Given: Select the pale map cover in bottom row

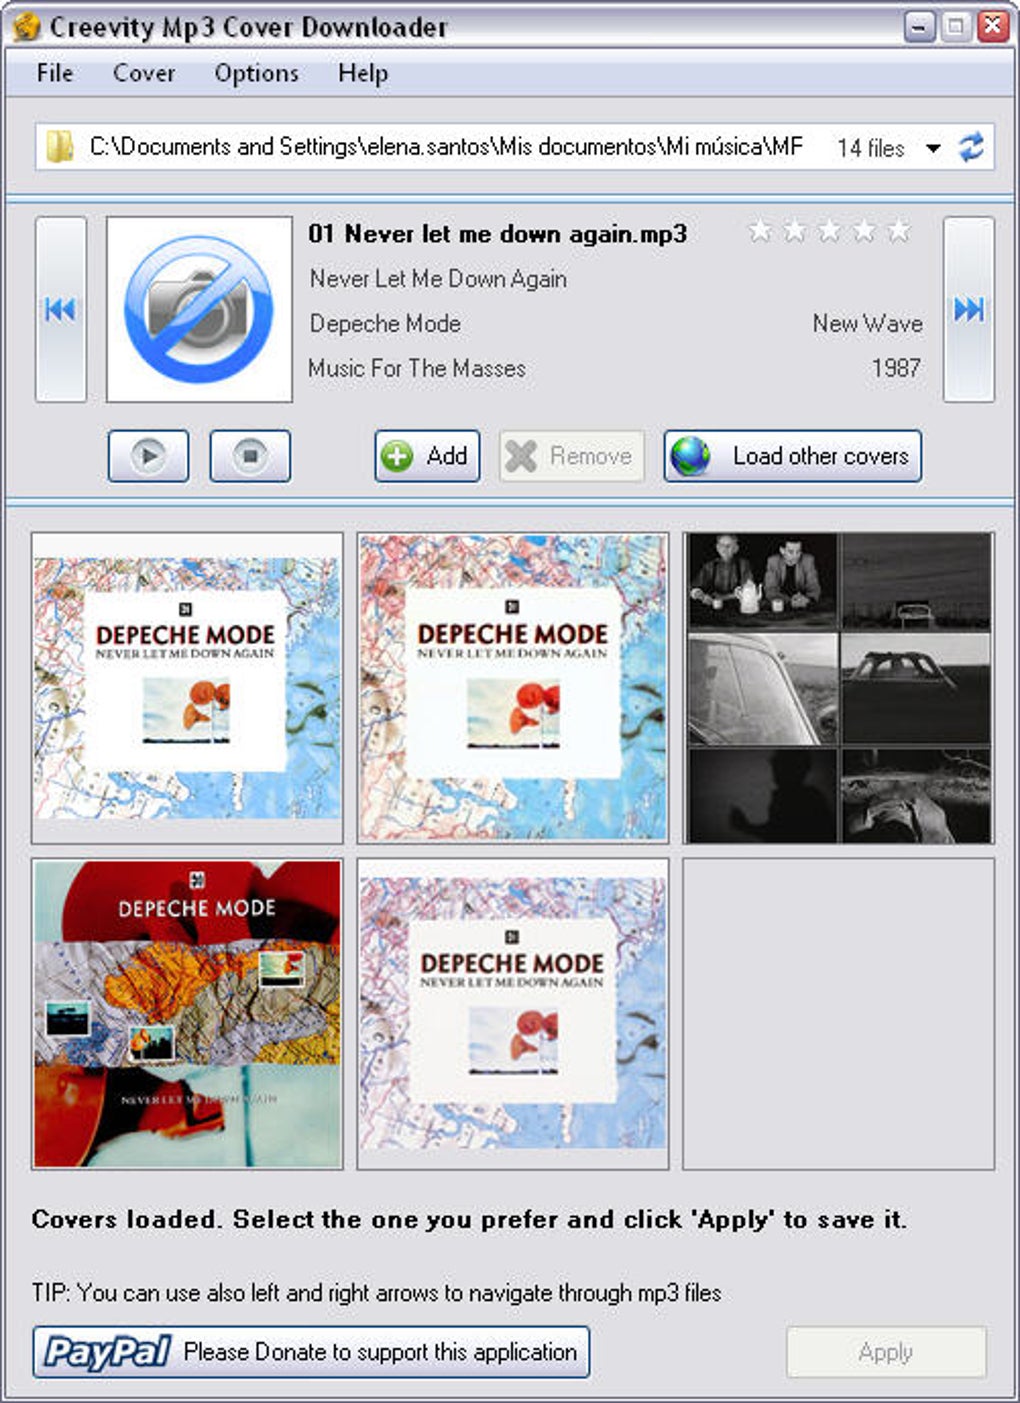Looking at the screenshot, I should (x=513, y=1014).
